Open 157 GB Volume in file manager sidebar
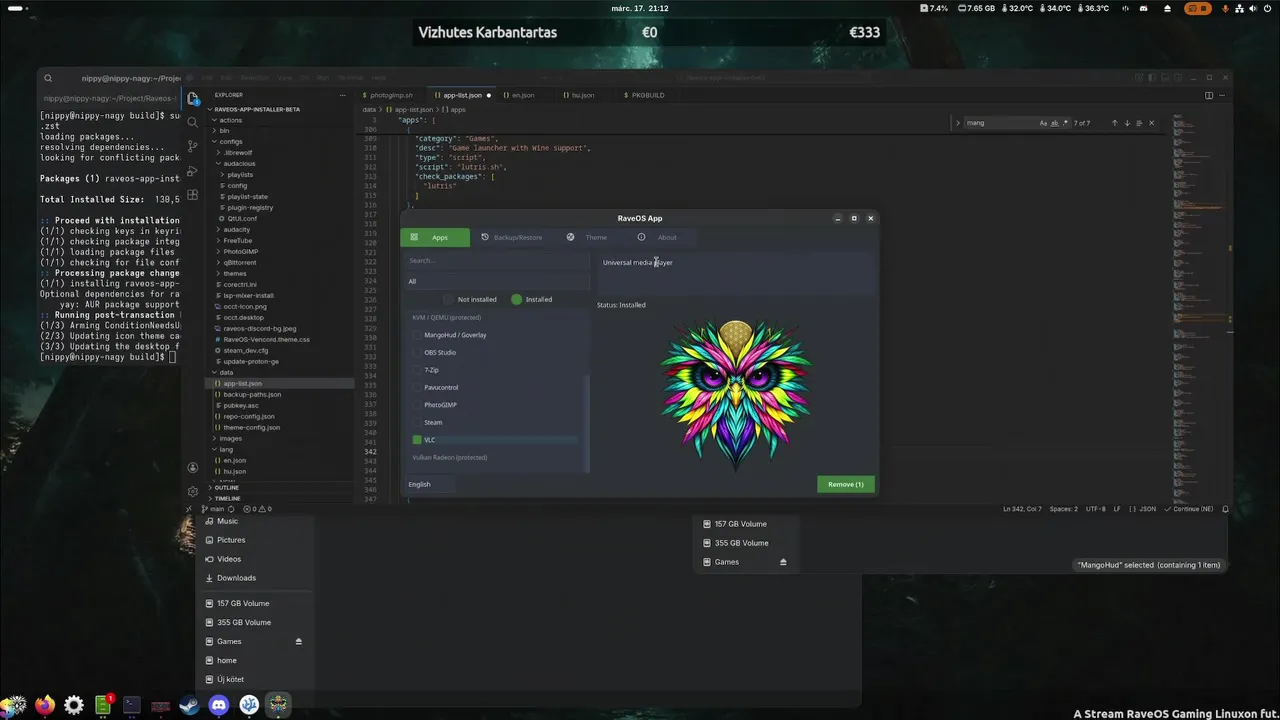 click(x=243, y=603)
